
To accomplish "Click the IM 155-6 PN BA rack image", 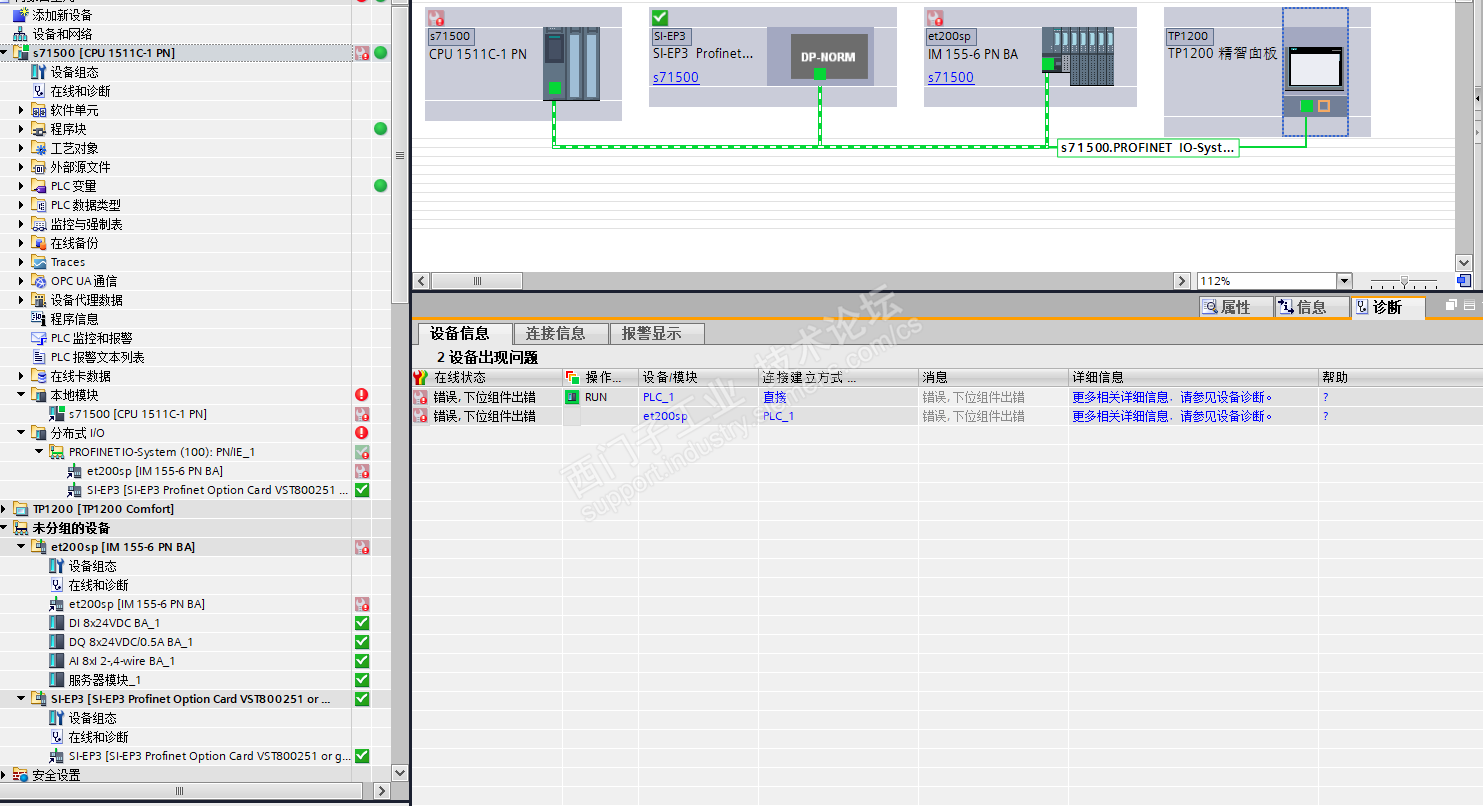I will coord(1077,56).
